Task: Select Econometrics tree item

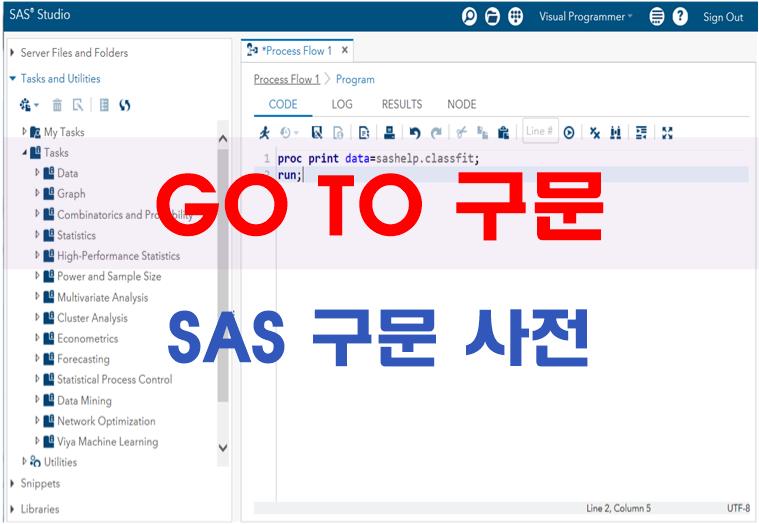Action: coord(87,338)
